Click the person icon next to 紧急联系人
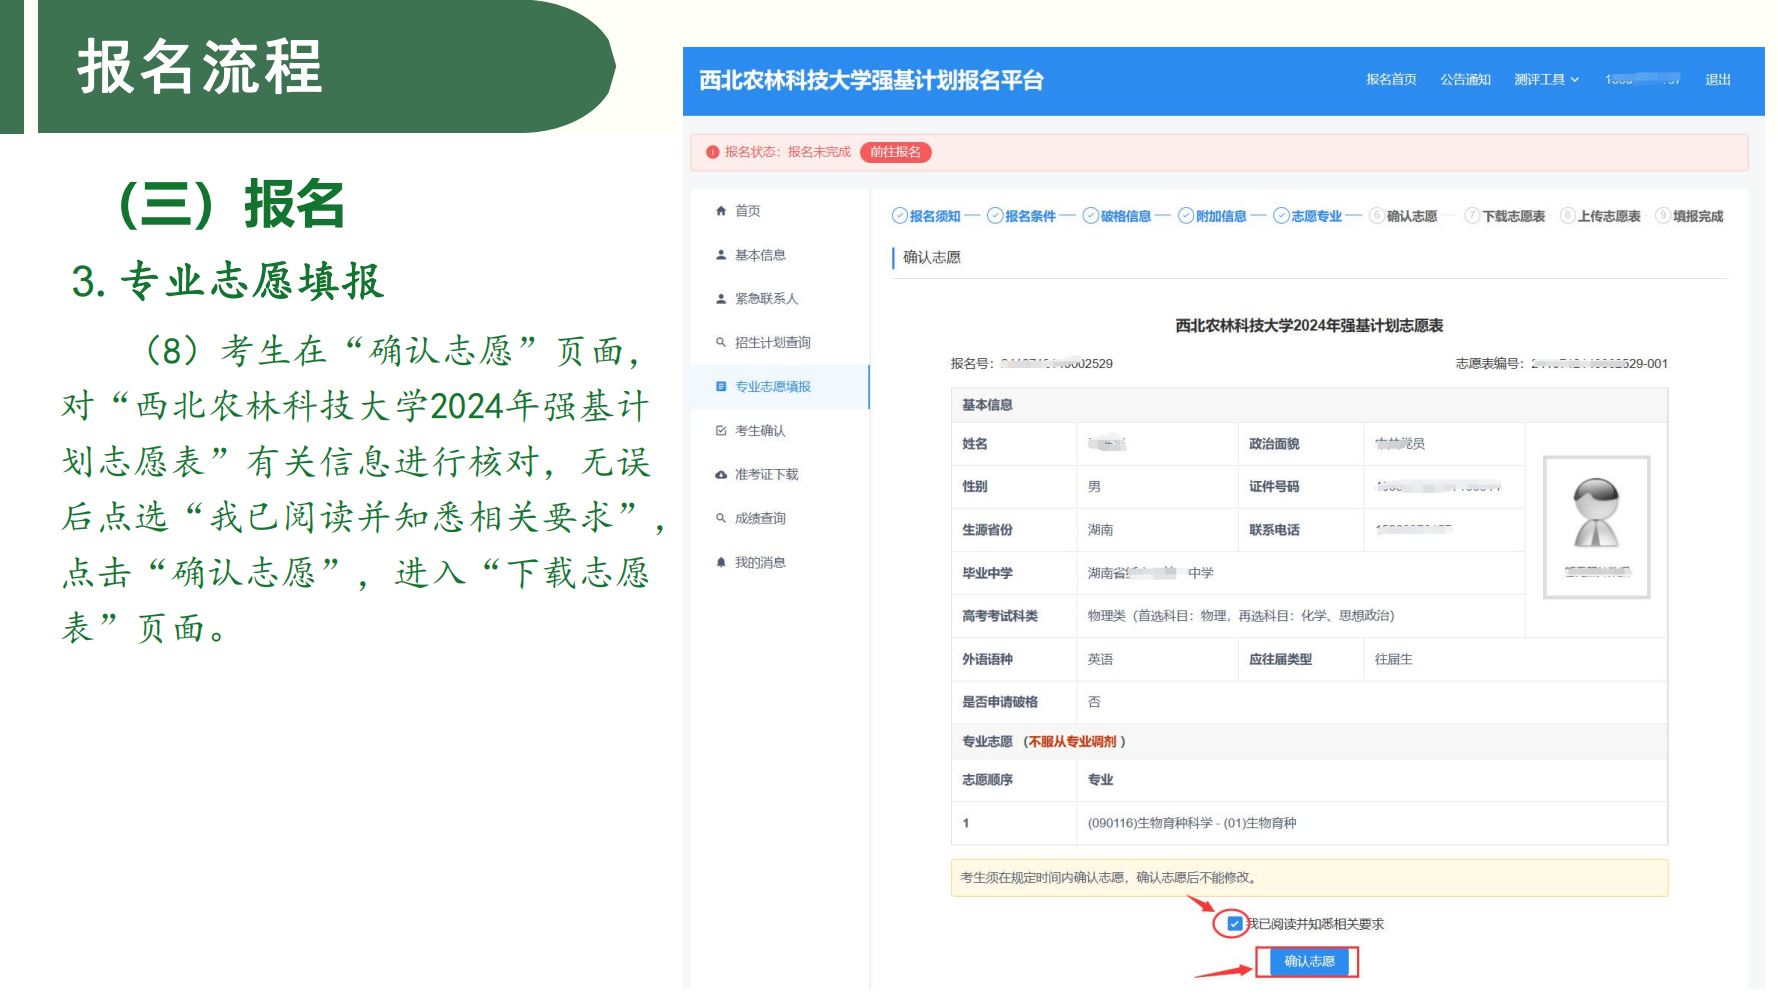 [720, 299]
